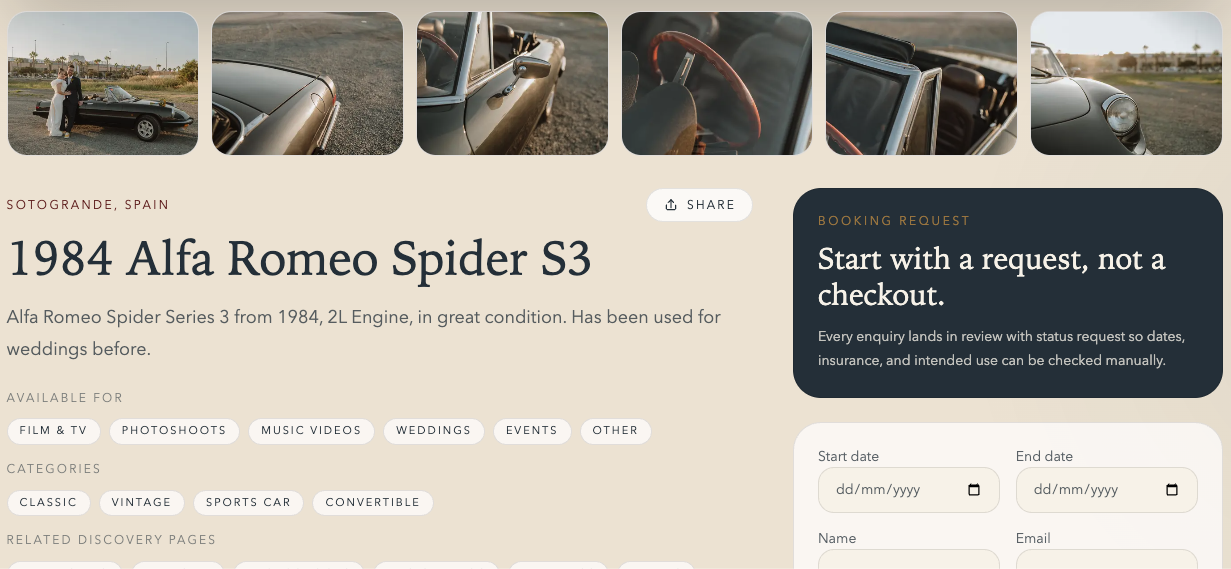Select the PHOTOSHOOTS tag
Screen dimensions: 1231x569
pos(174,431)
